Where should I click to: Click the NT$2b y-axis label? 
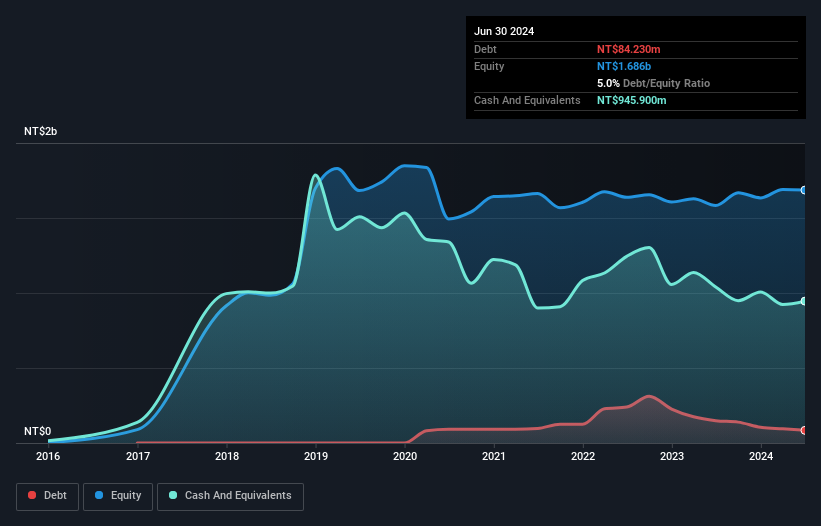40,131
